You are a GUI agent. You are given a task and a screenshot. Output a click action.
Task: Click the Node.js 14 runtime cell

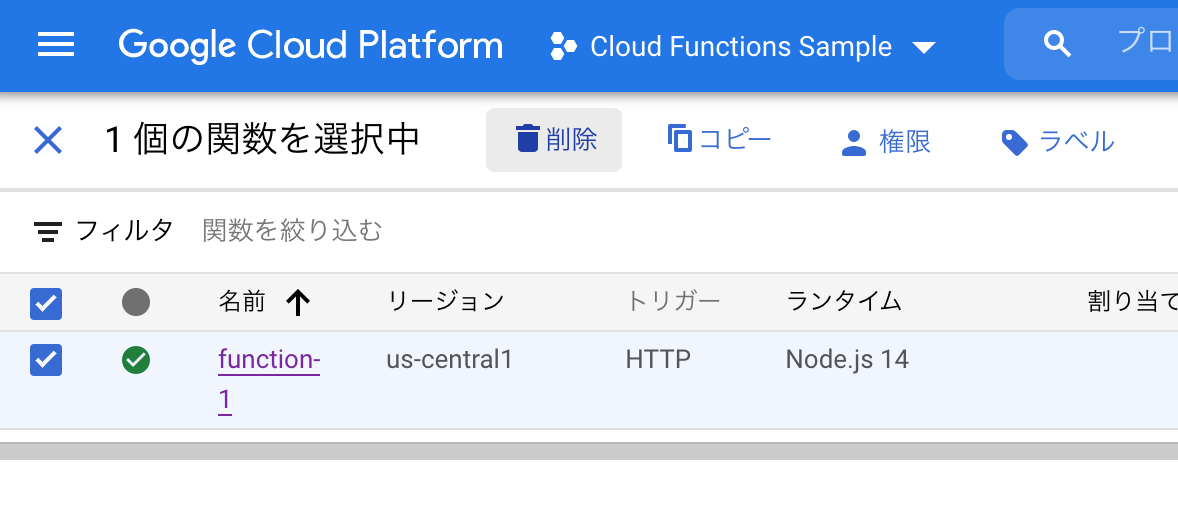(x=847, y=360)
